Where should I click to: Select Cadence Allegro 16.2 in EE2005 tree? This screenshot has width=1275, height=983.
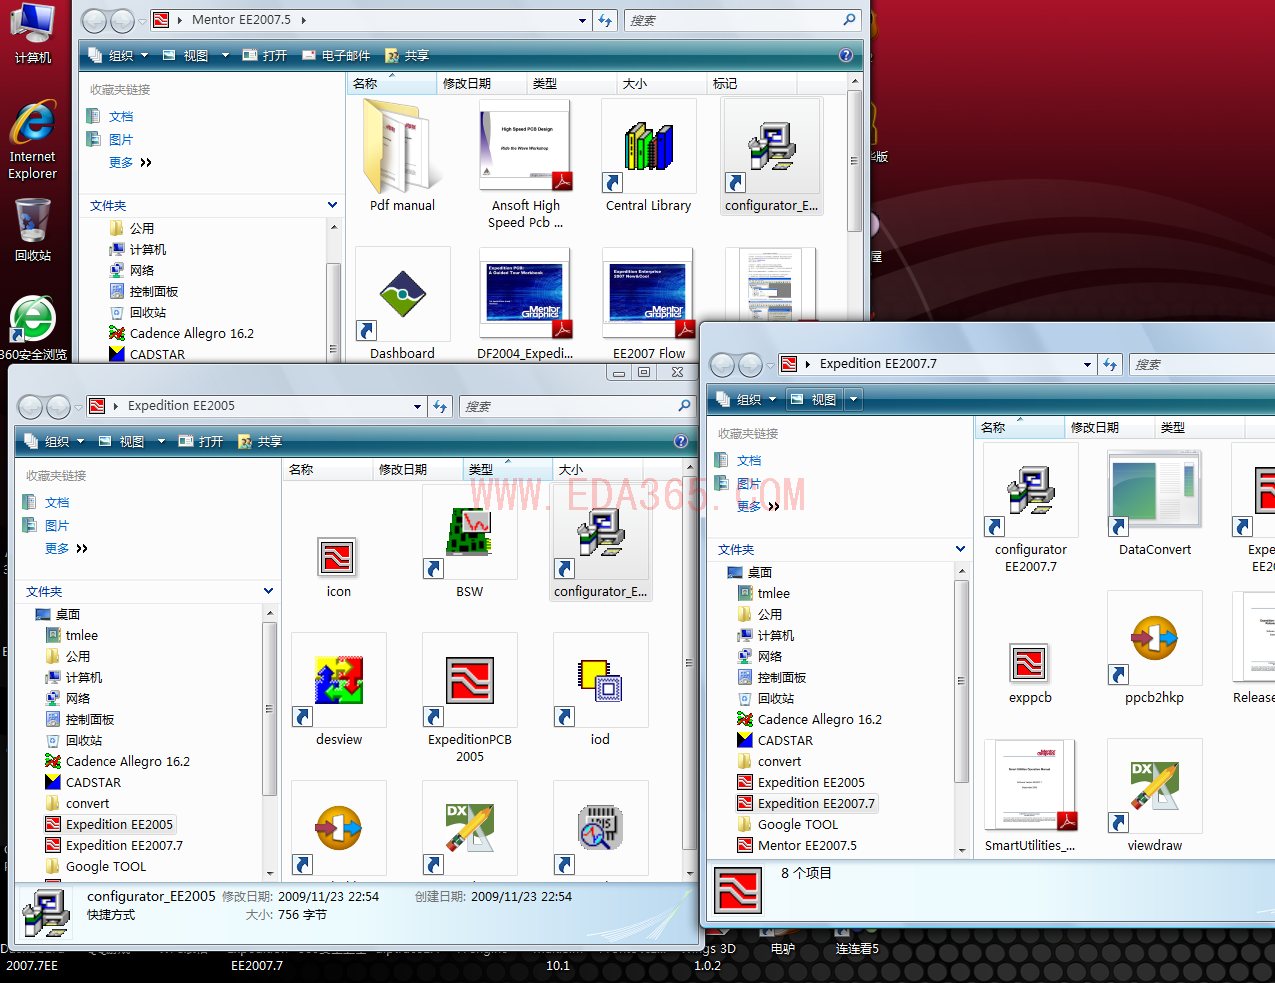(x=127, y=762)
